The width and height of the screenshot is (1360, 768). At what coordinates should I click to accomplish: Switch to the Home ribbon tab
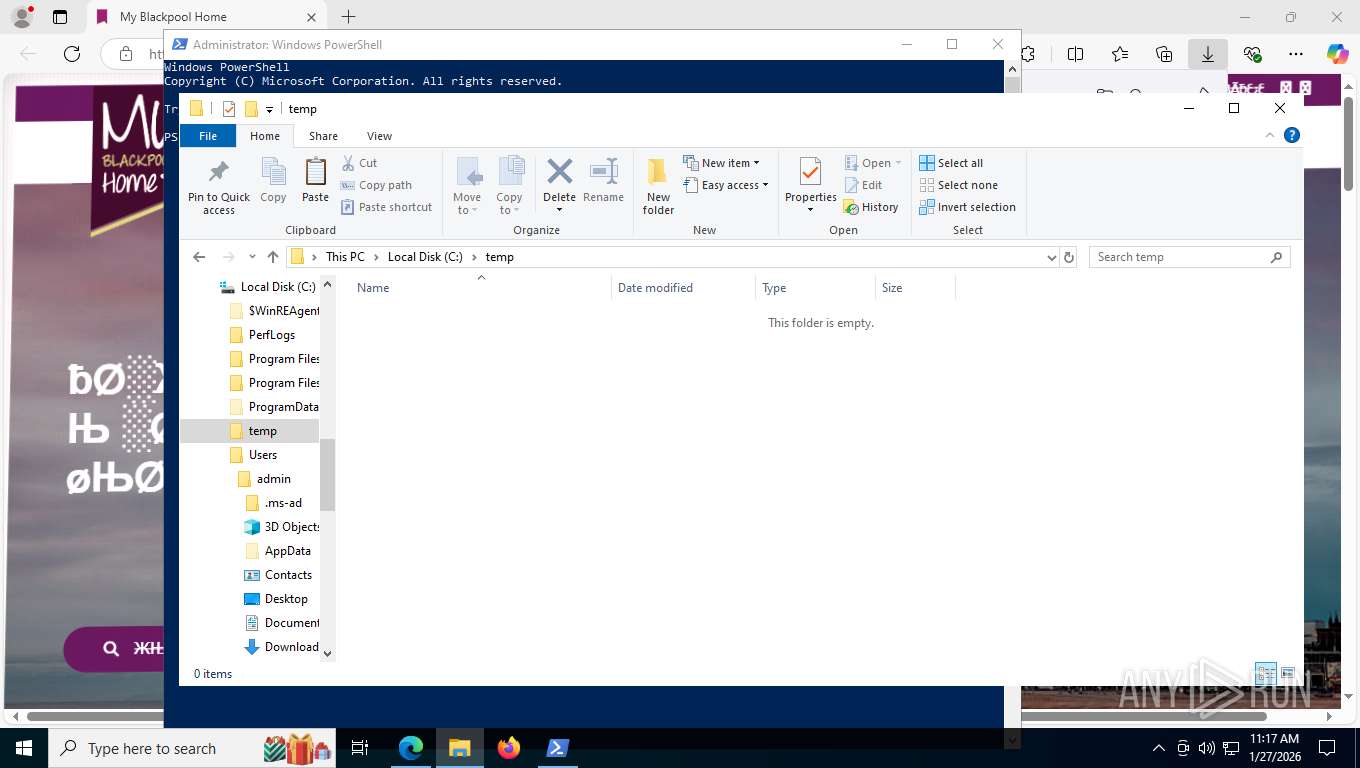(x=265, y=136)
